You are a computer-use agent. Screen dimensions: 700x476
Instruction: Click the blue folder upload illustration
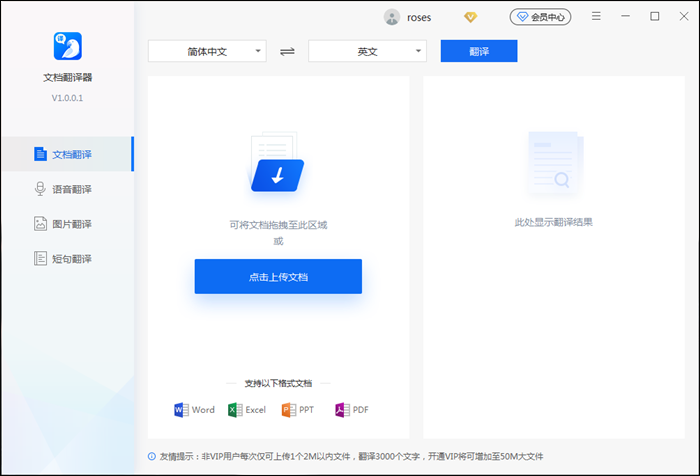tap(277, 163)
